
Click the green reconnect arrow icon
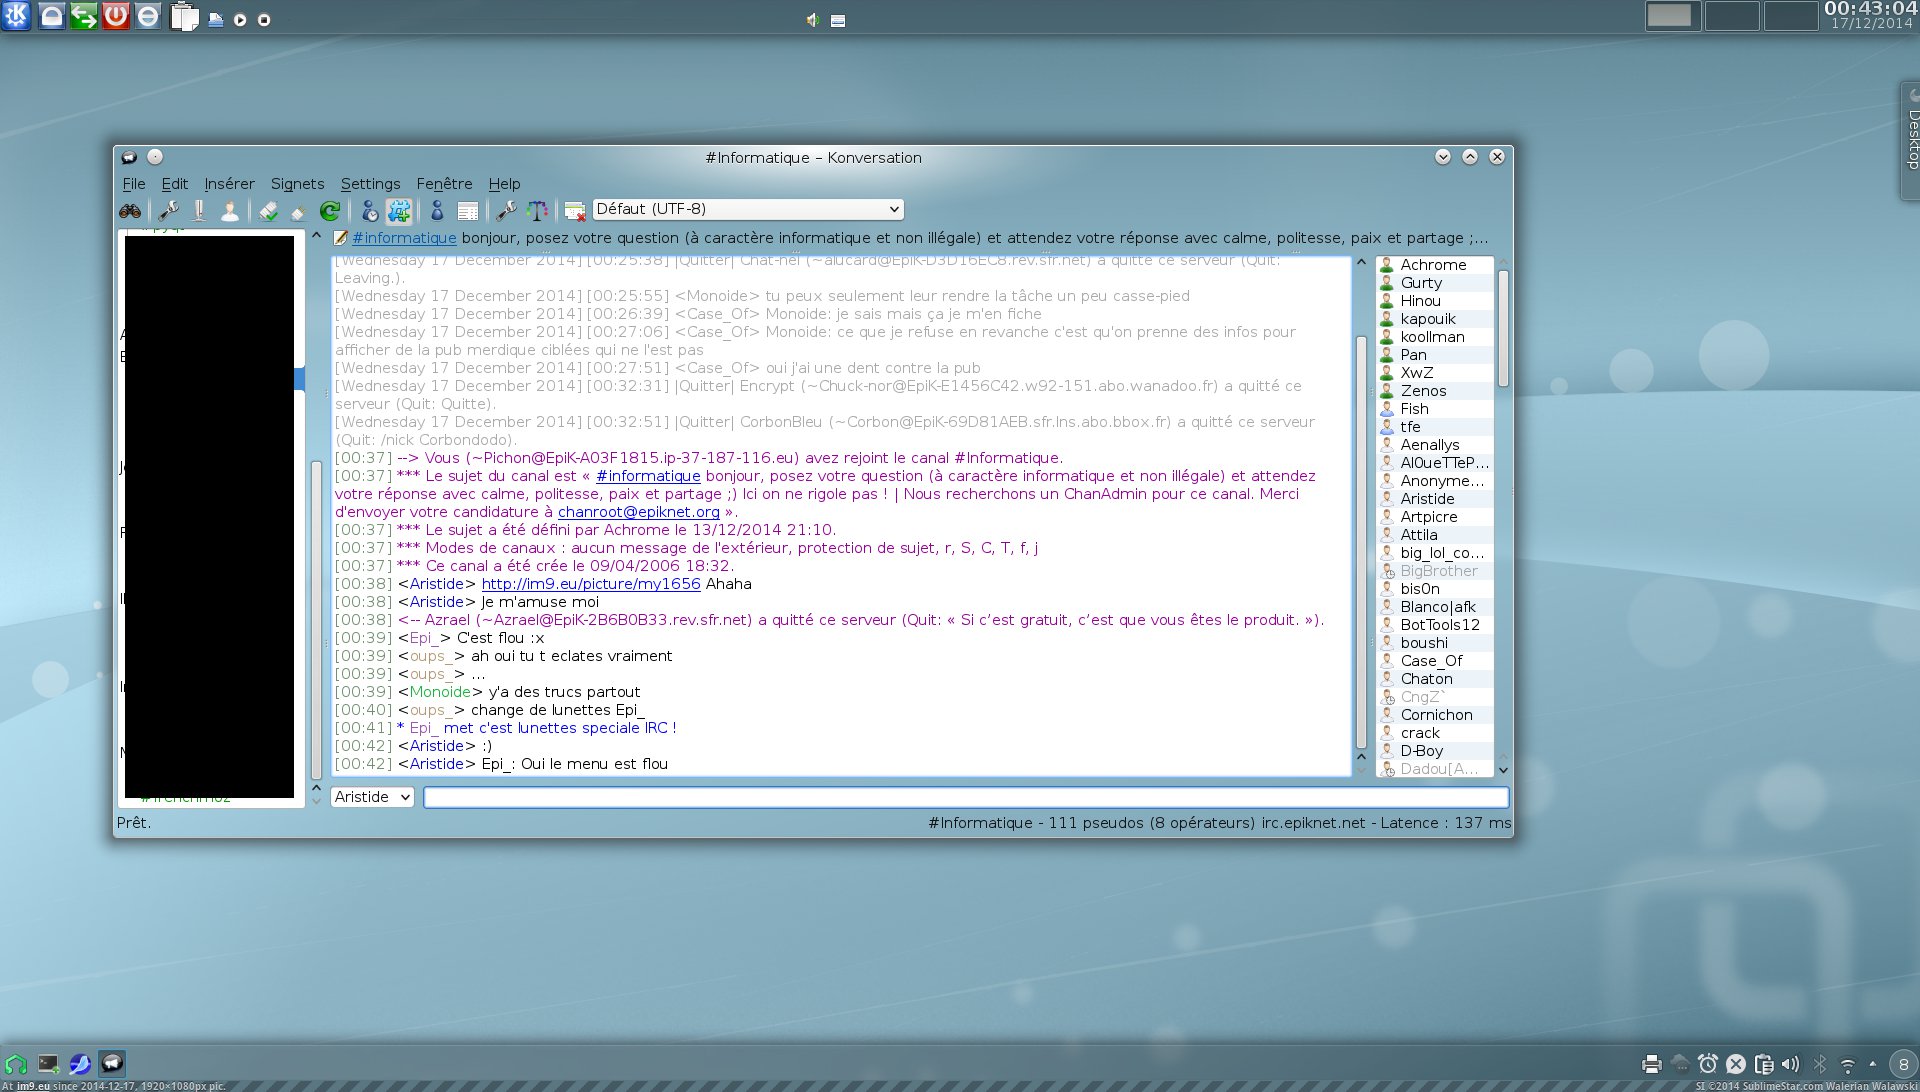click(330, 211)
